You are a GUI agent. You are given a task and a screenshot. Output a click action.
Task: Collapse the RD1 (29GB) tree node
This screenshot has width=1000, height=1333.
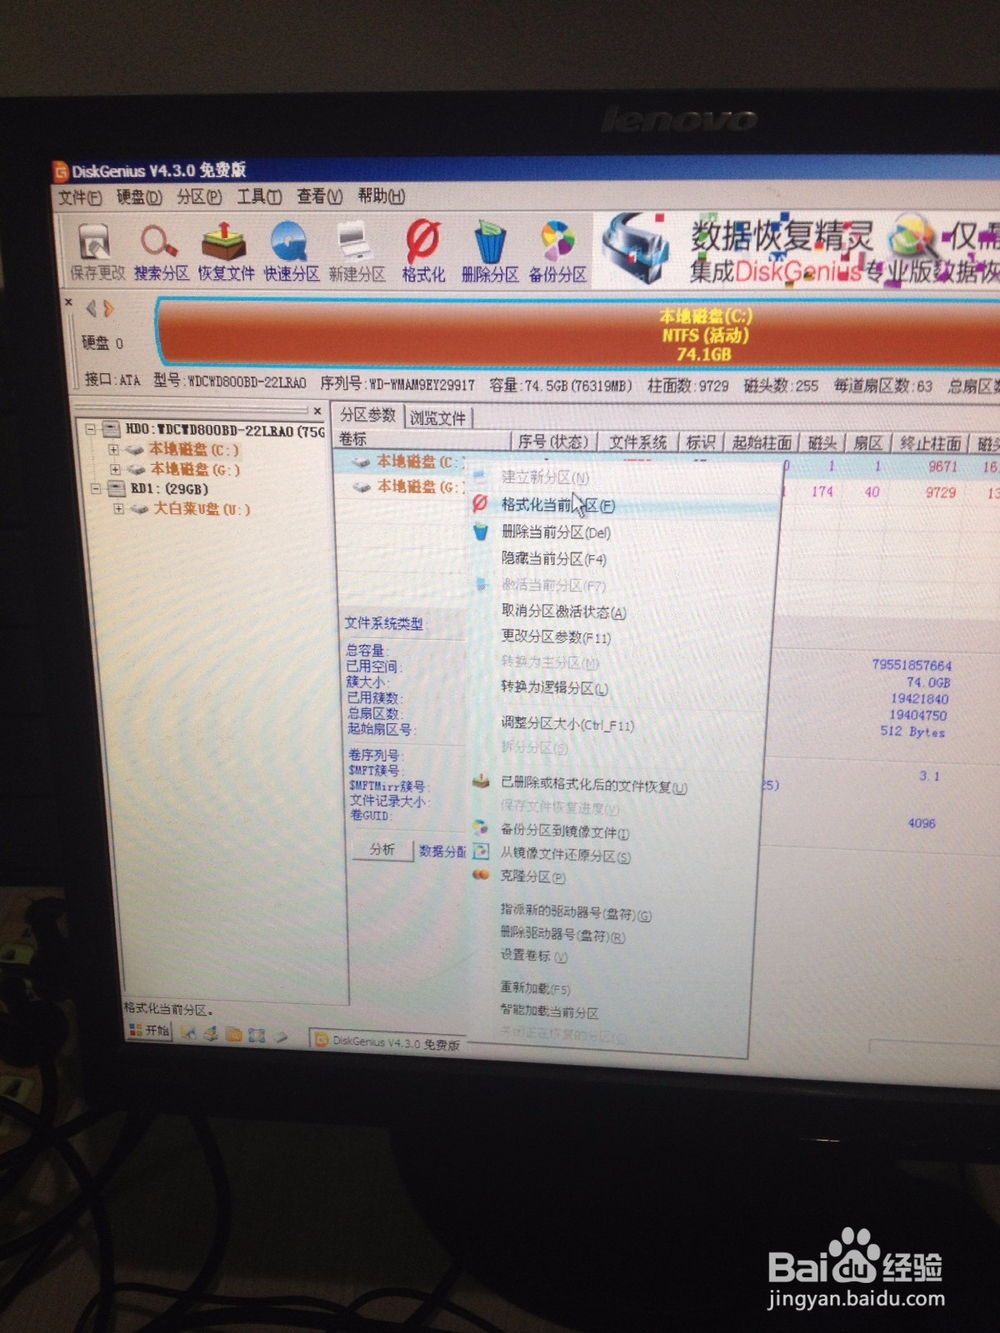point(96,489)
